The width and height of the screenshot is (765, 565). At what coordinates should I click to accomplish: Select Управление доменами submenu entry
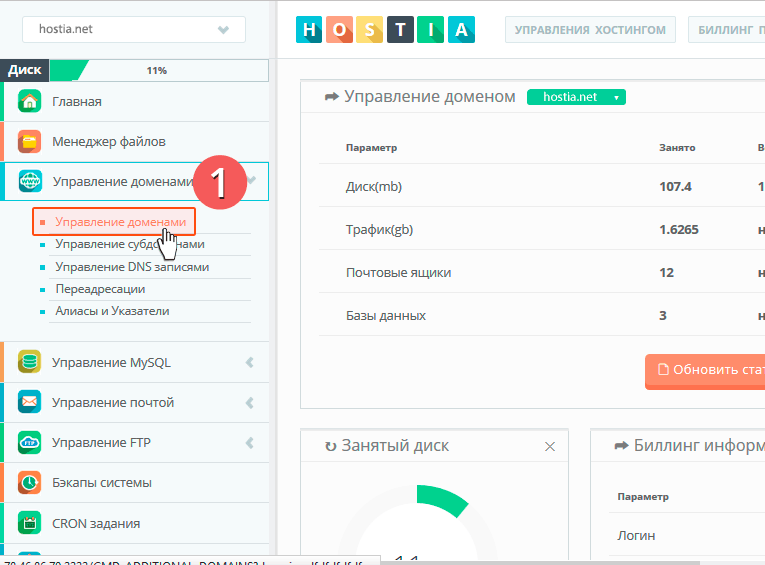click(114, 222)
